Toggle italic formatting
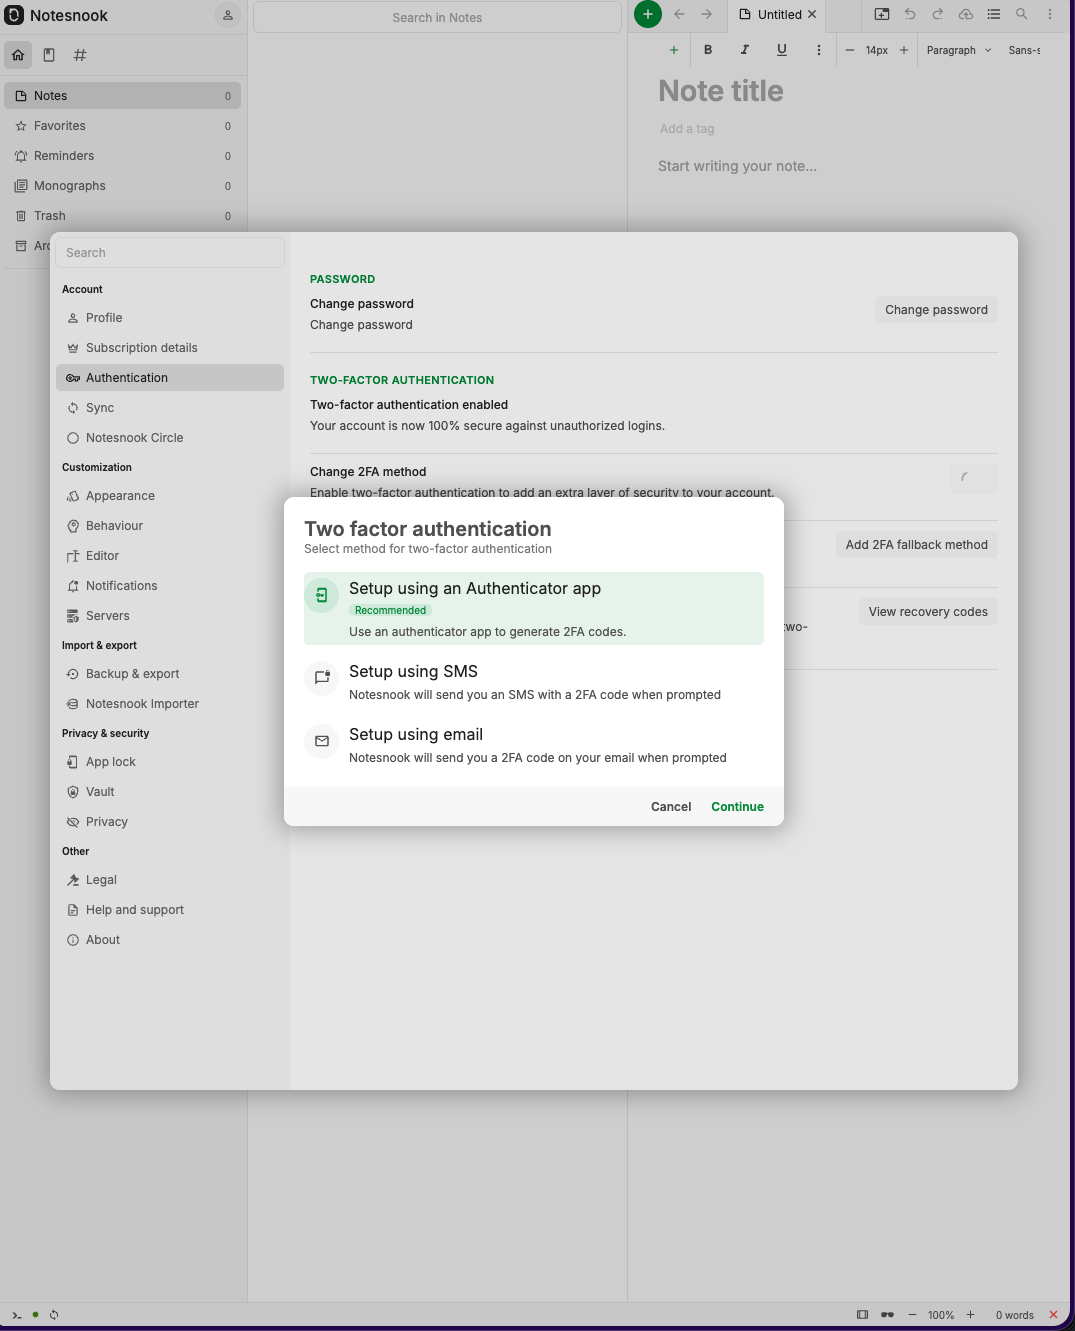The height and width of the screenshot is (1331, 1075). (745, 50)
